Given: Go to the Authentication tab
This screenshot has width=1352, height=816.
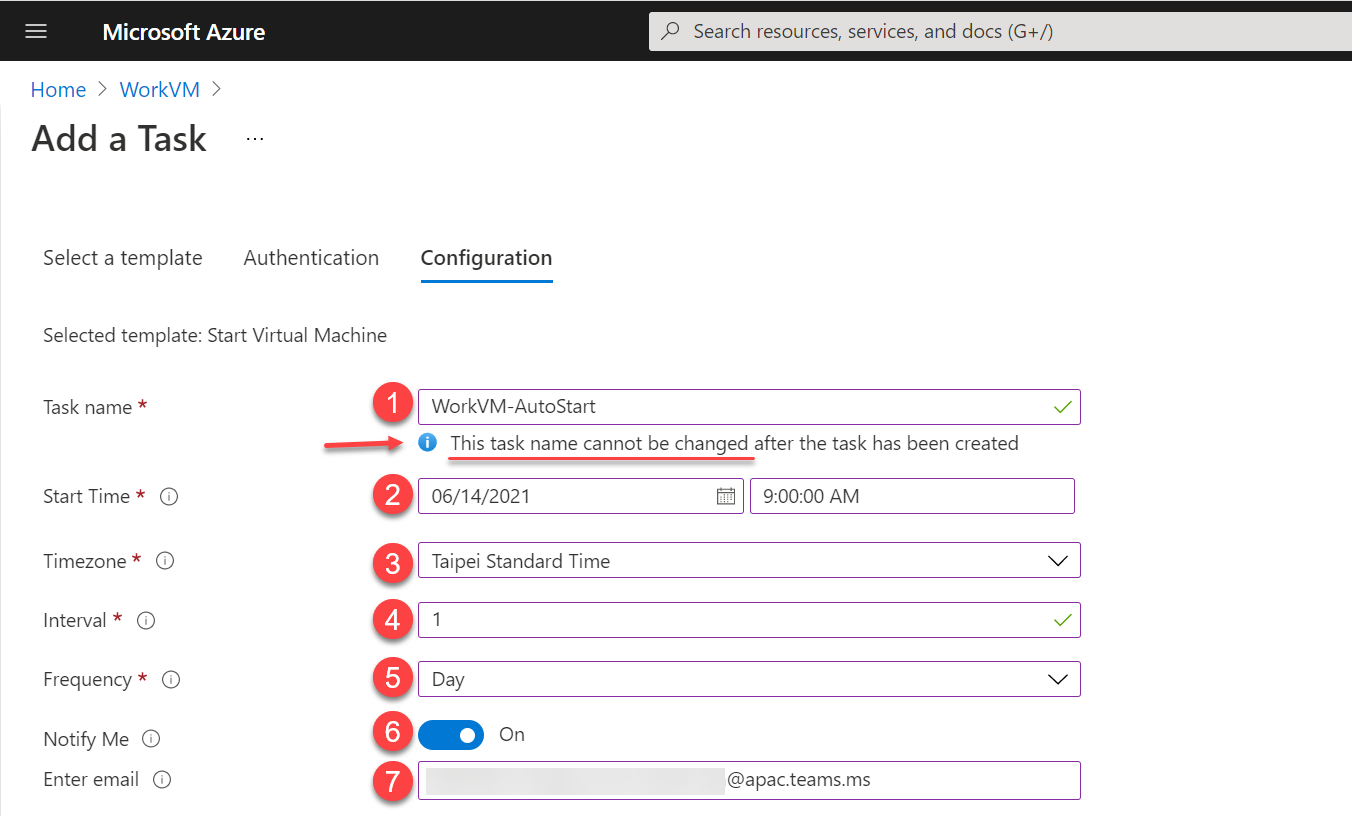Looking at the screenshot, I should click(x=311, y=258).
